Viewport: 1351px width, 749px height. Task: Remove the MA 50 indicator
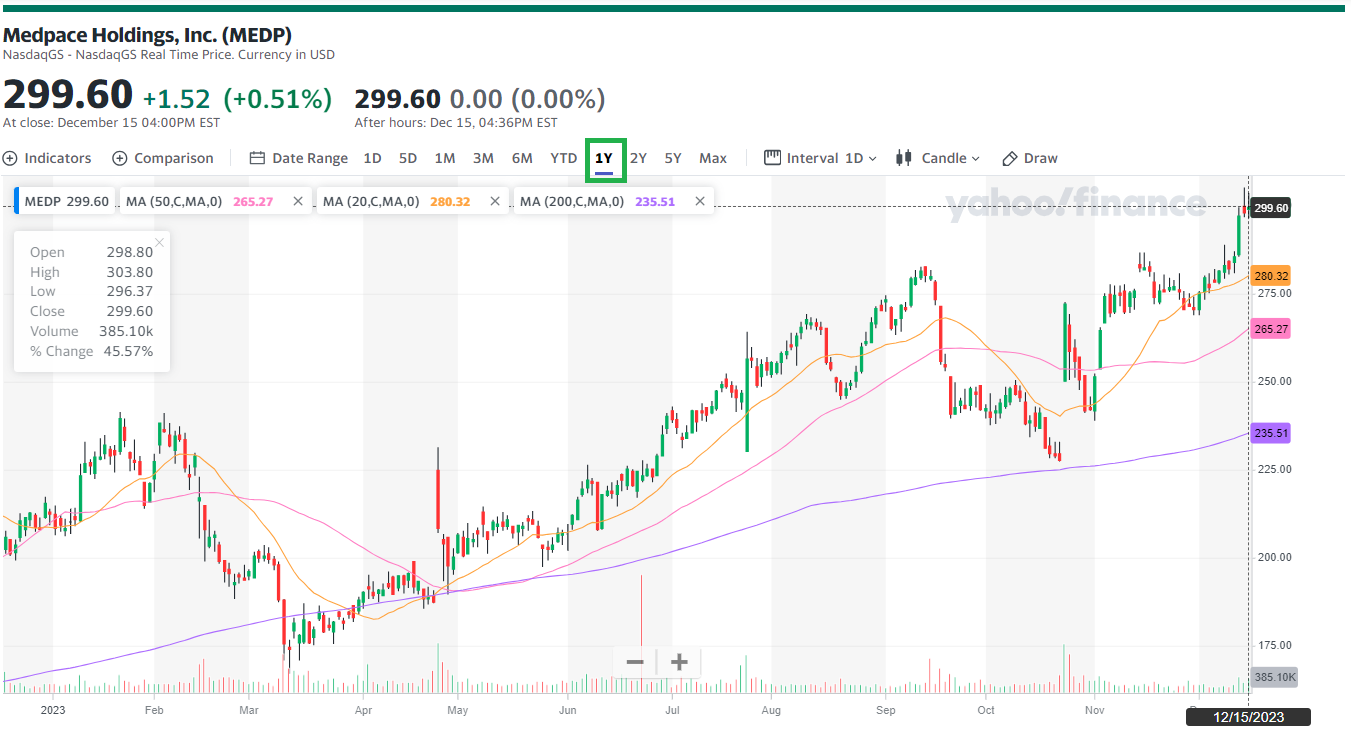pyautogui.click(x=297, y=201)
